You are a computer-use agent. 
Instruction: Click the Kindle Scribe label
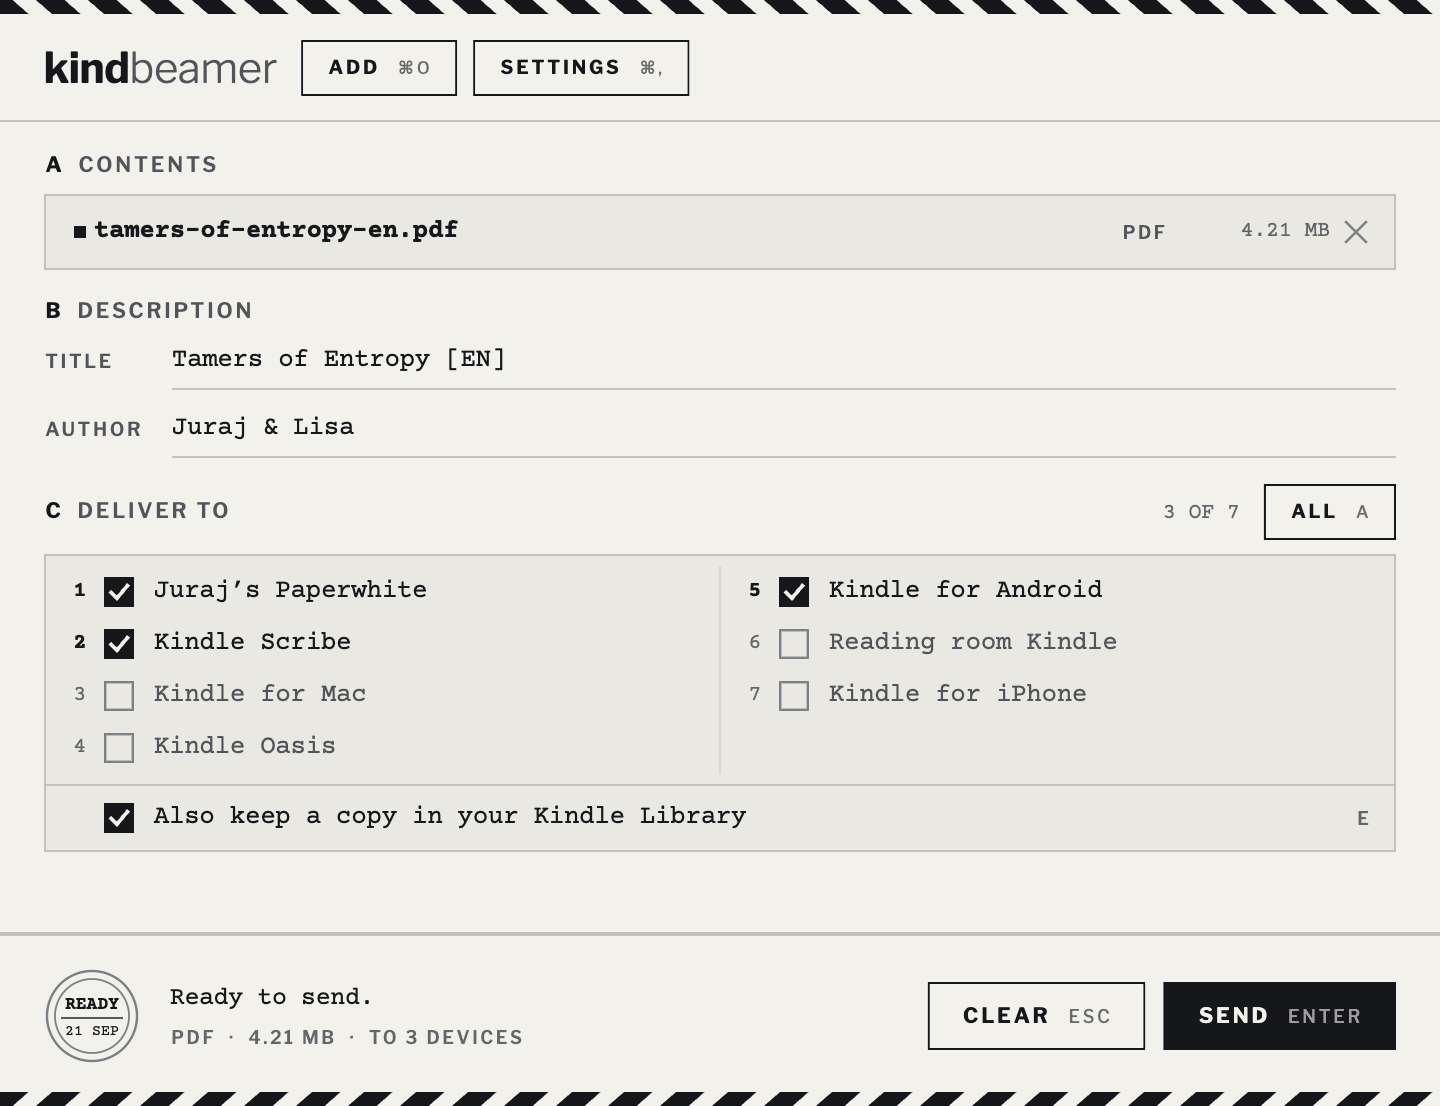[252, 642]
